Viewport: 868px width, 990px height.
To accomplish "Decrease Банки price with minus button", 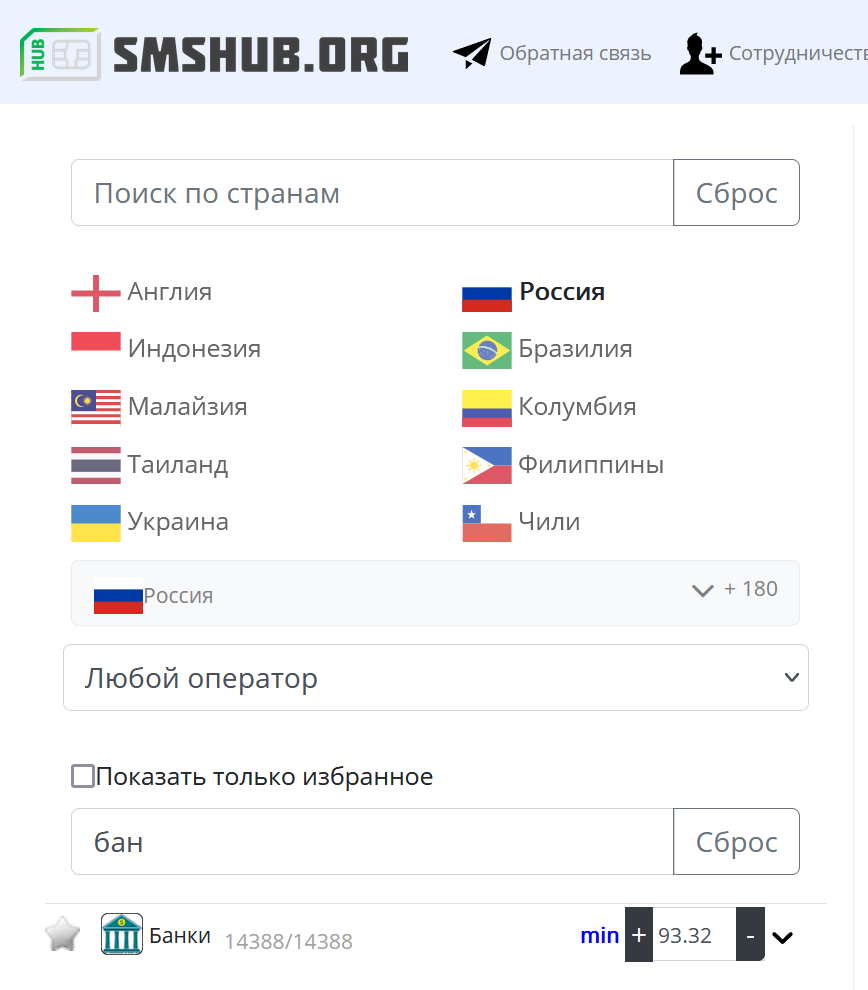I will pos(750,934).
